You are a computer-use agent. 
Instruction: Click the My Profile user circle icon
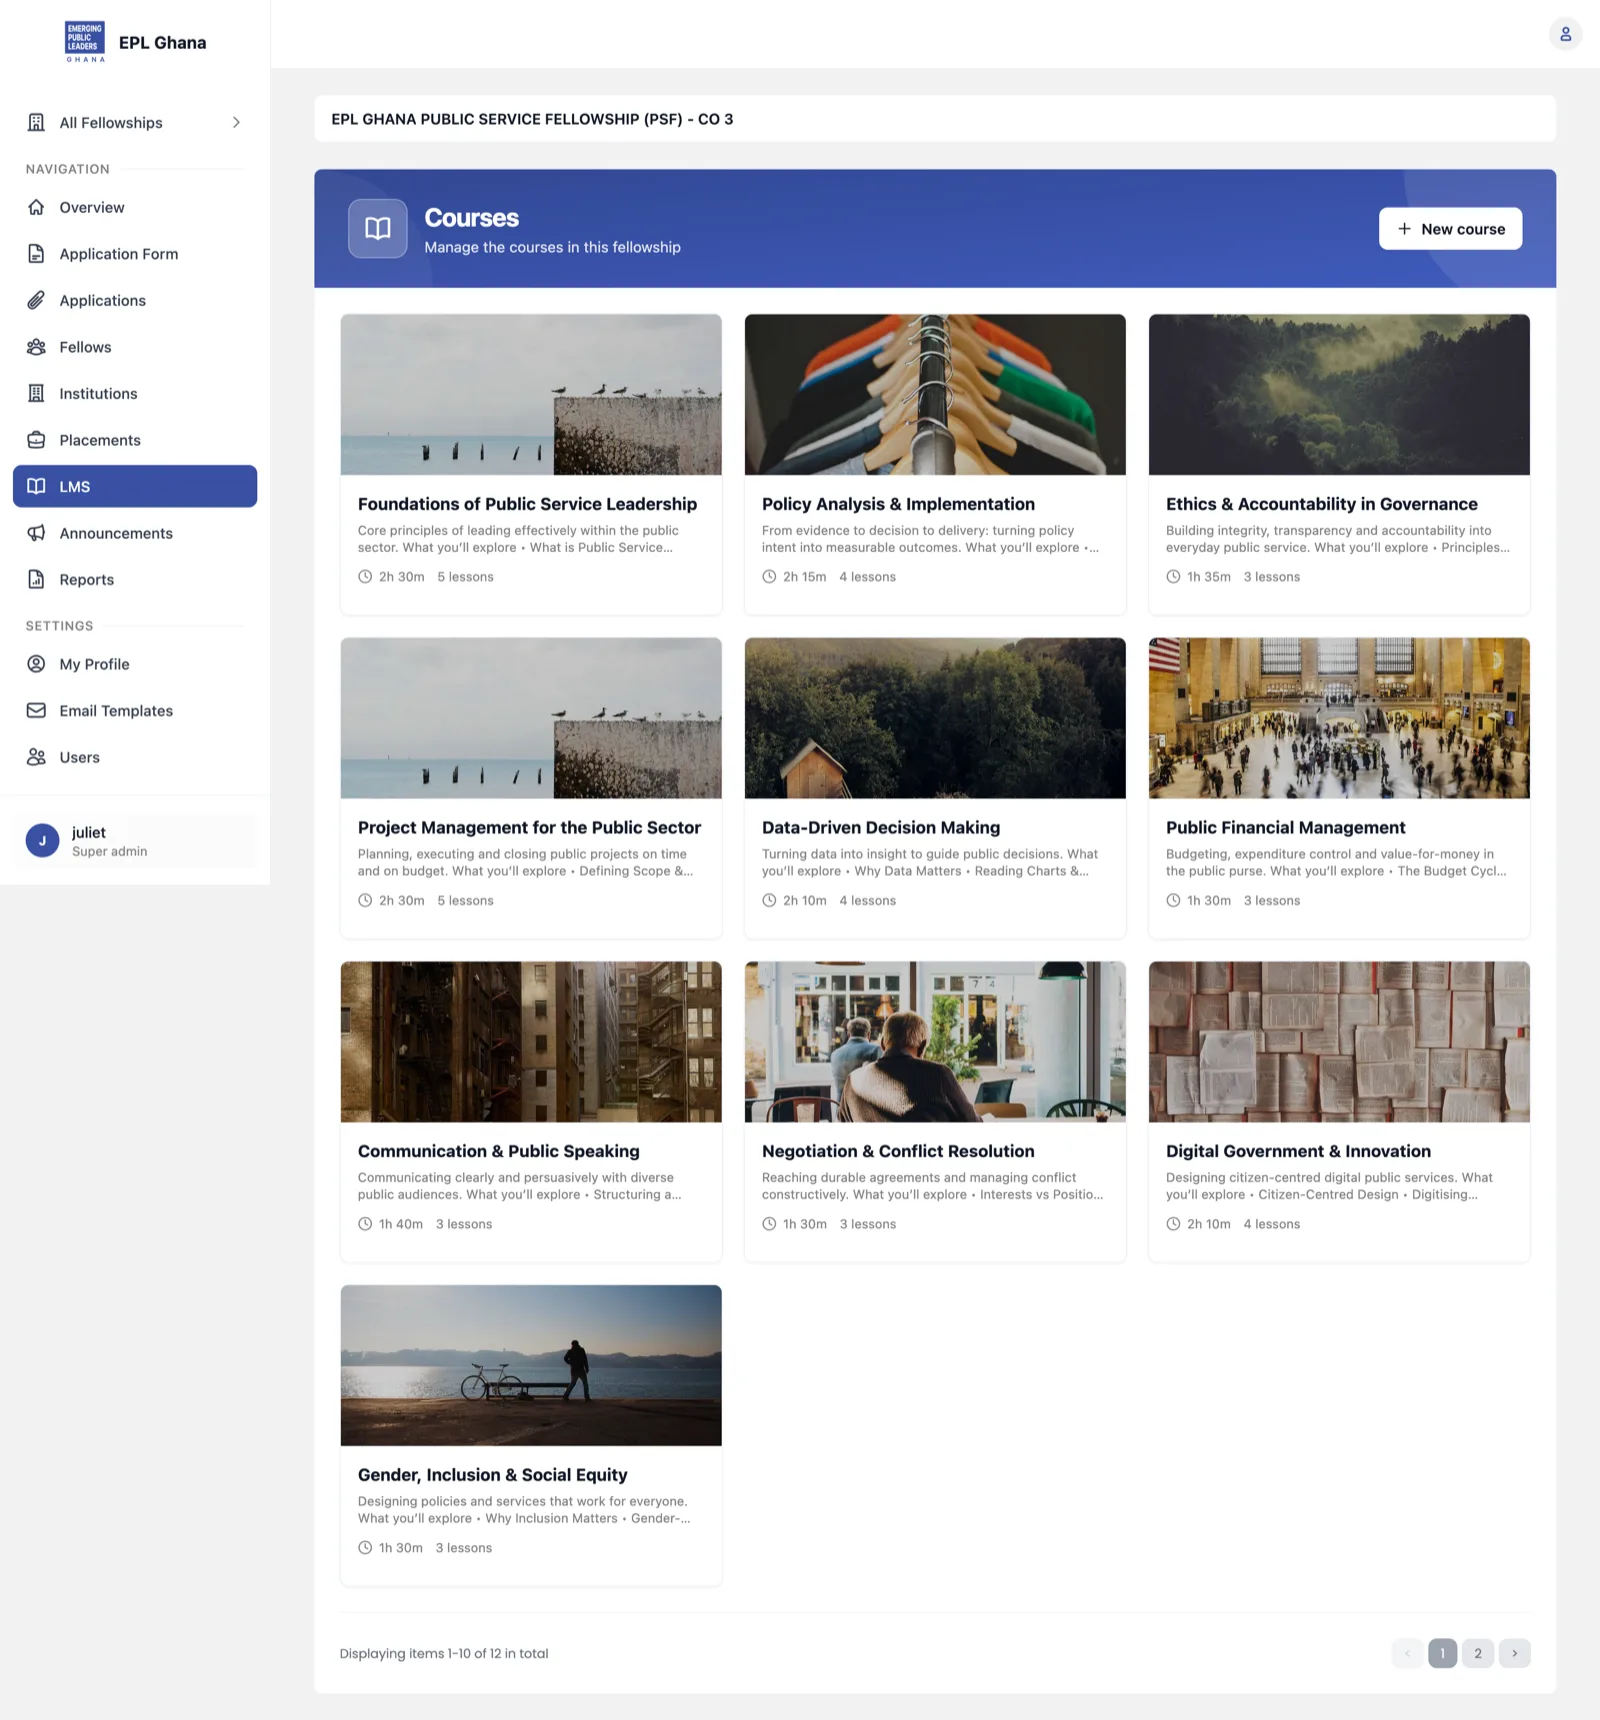pos(36,664)
